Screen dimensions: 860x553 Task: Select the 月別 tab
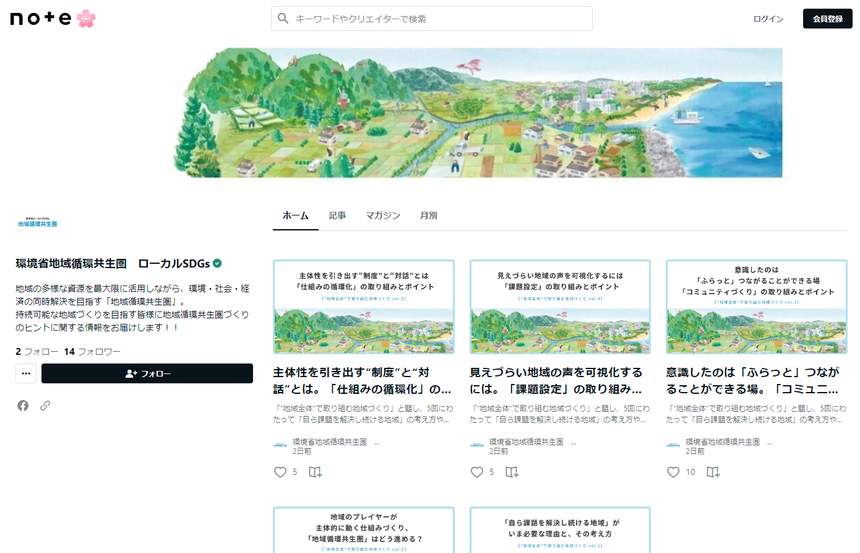pyautogui.click(x=428, y=216)
